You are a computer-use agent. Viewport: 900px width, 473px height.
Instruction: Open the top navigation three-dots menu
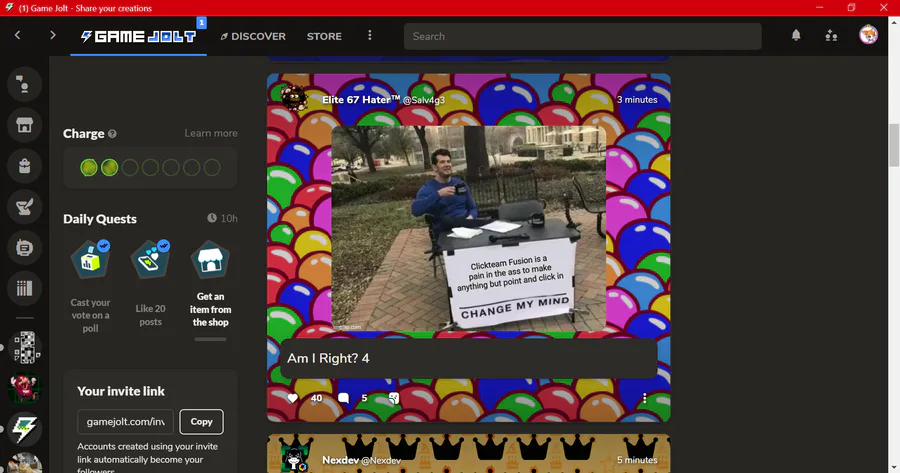[370, 36]
